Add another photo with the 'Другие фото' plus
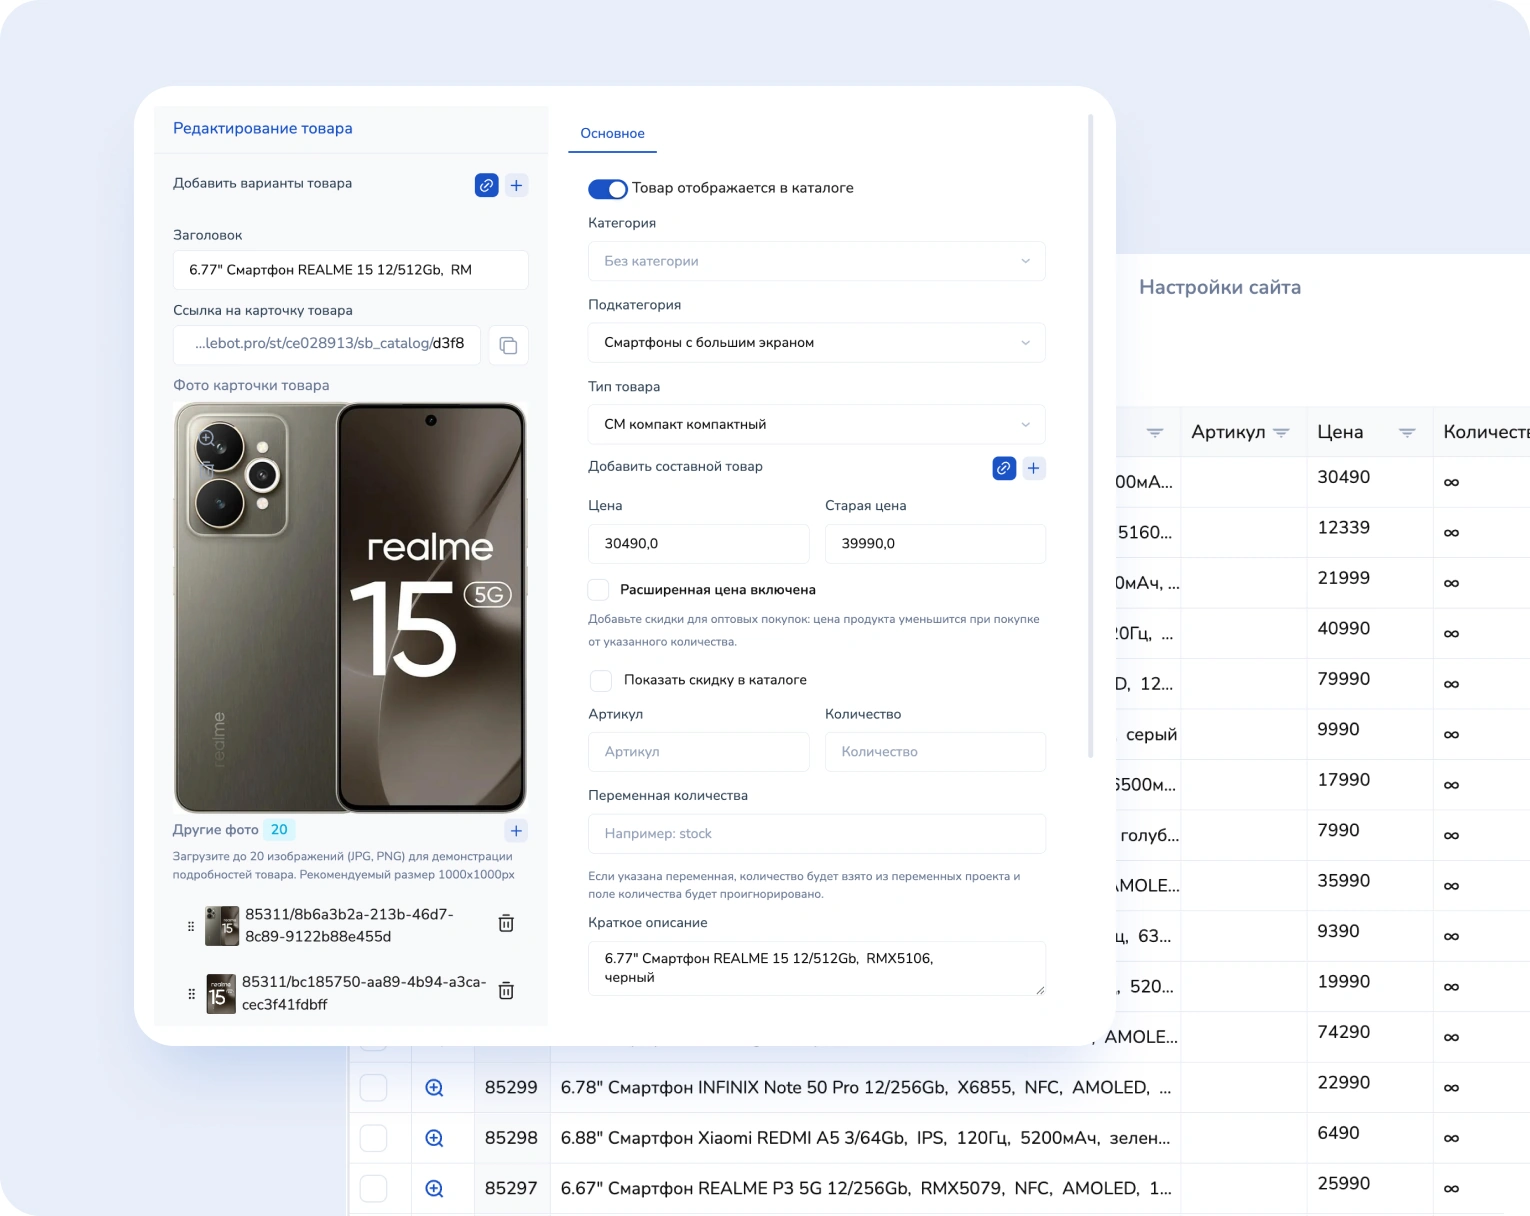This screenshot has width=1530, height=1216. [516, 830]
